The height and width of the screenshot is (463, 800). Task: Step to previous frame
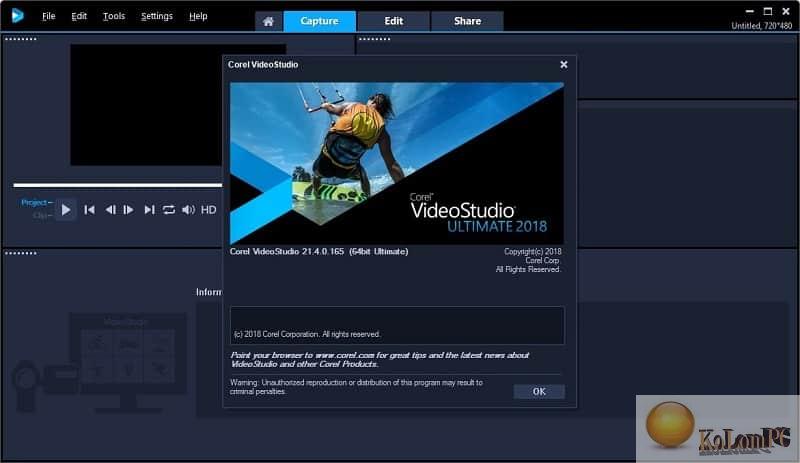pos(110,210)
